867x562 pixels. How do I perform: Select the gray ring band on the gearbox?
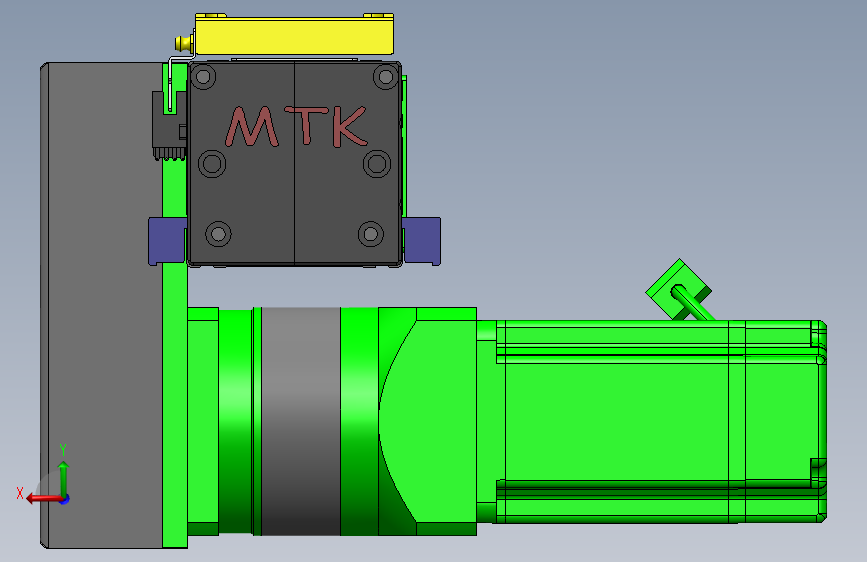[x=301, y=421]
